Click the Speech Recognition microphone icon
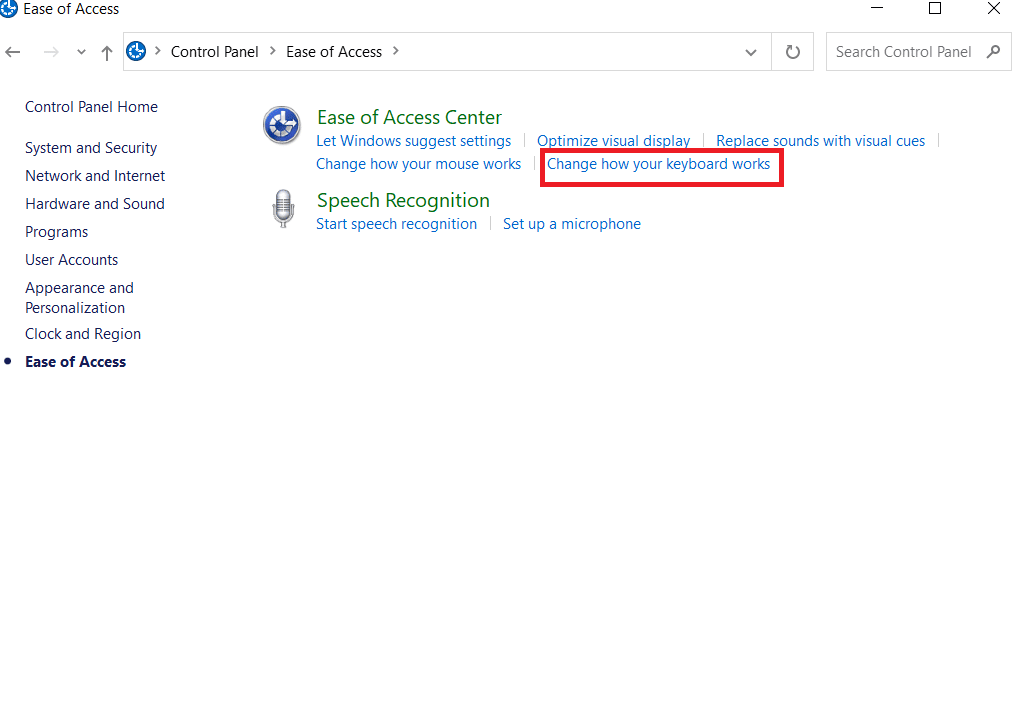This screenshot has height=721, width=1020. [x=283, y=209]
